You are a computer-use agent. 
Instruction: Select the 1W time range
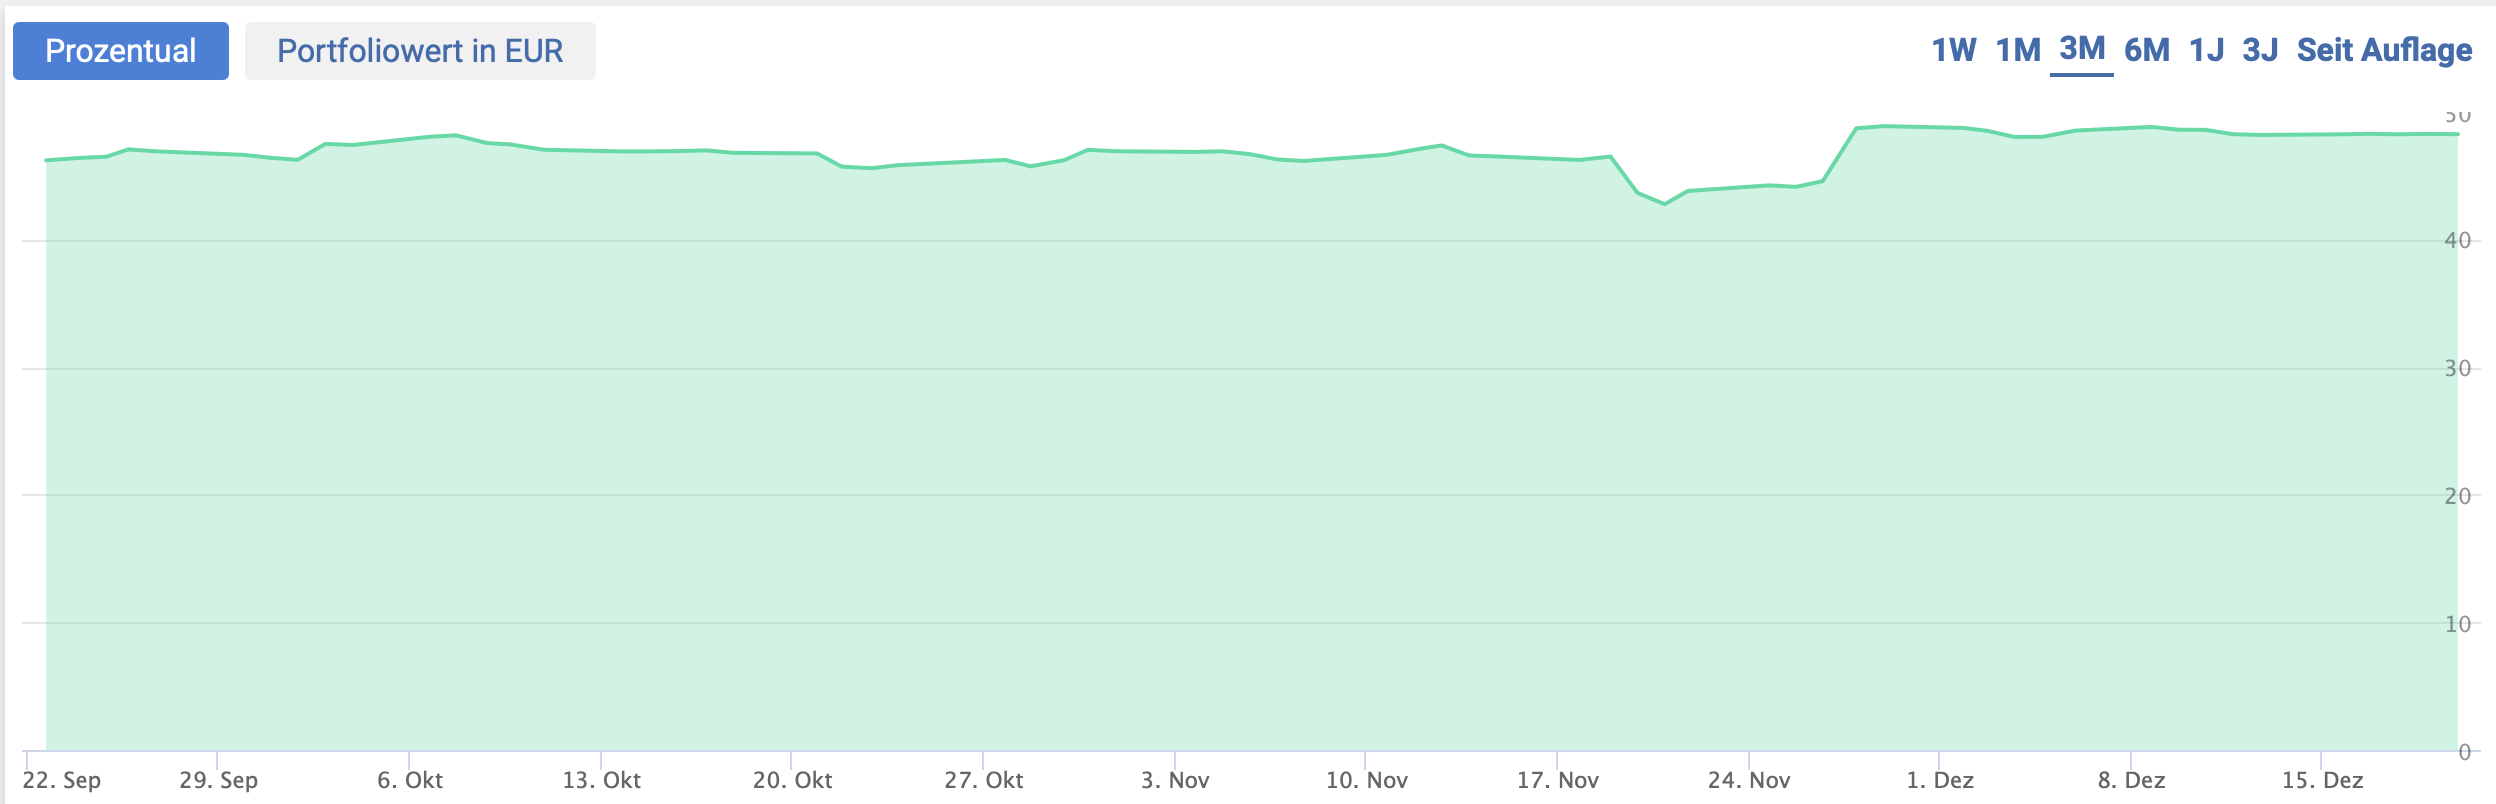(1953, 50)
